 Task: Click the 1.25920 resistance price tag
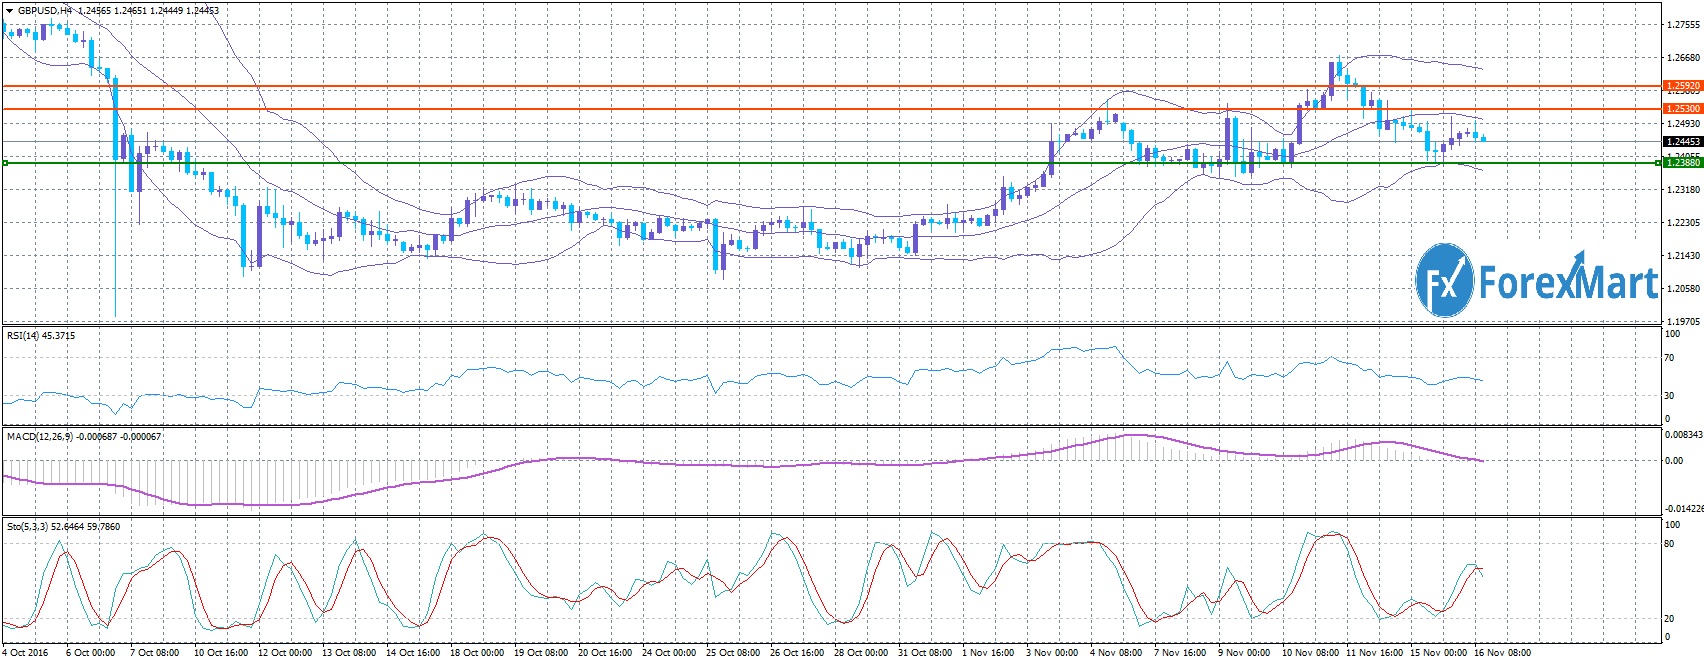tap(1681, 86)
